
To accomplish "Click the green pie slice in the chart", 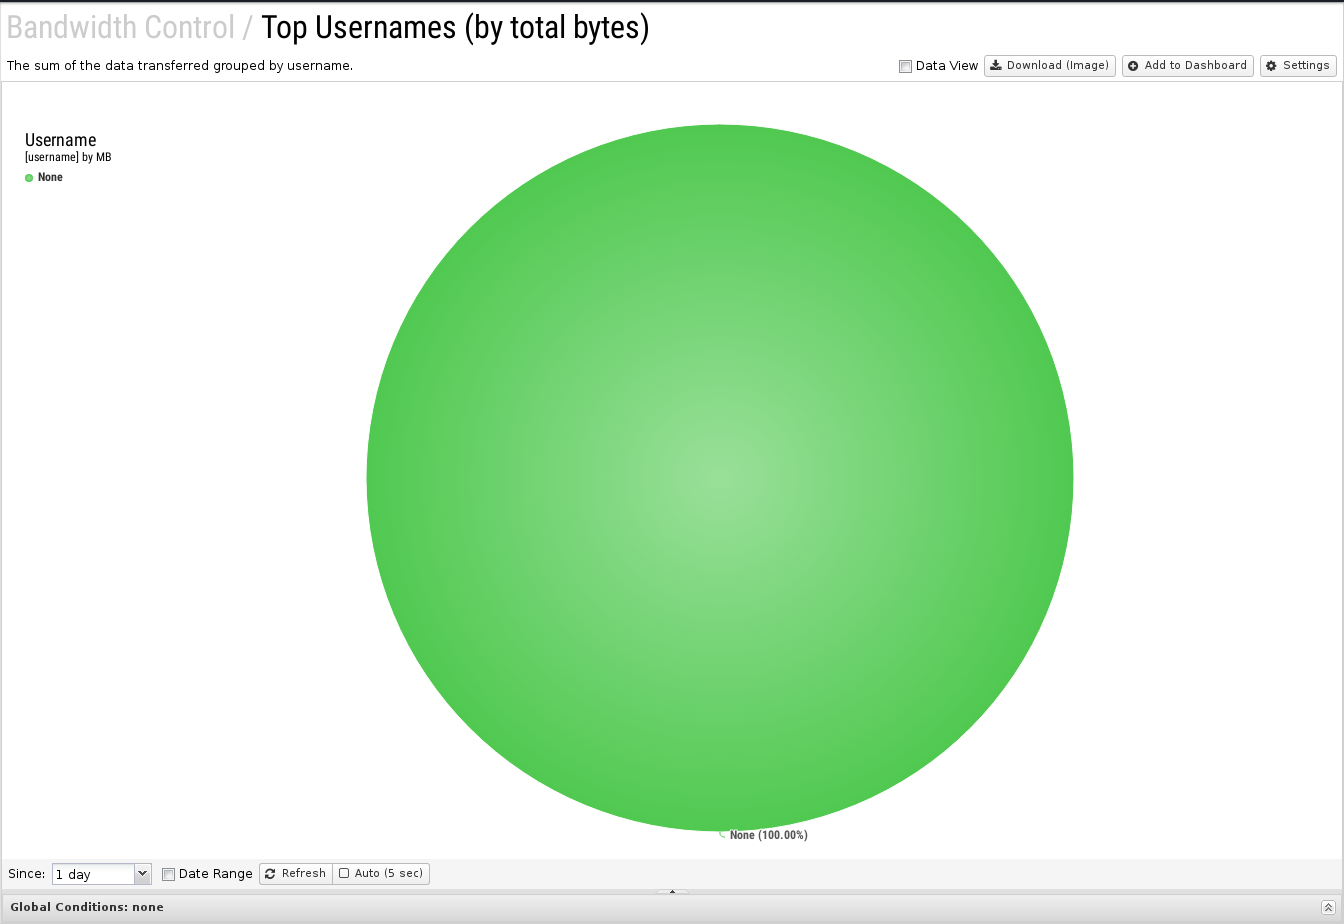I will pyautogui.click(x=720, y=478).
